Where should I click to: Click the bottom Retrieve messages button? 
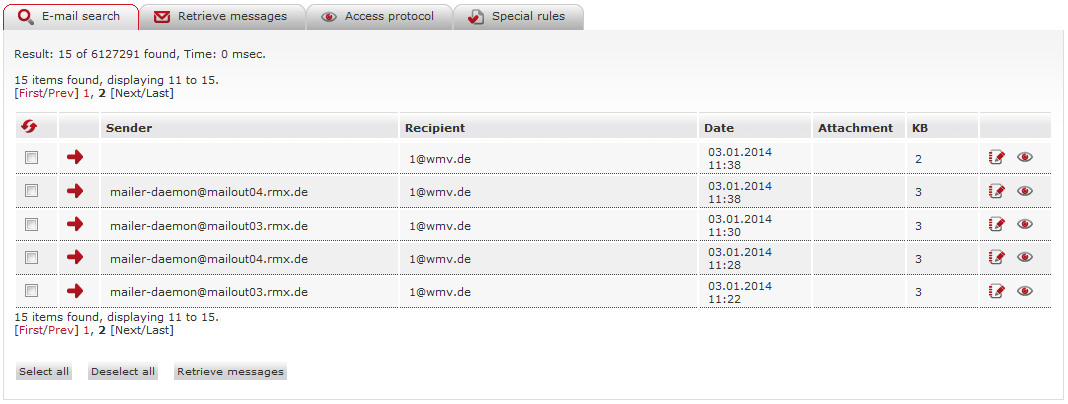[230, 372]
